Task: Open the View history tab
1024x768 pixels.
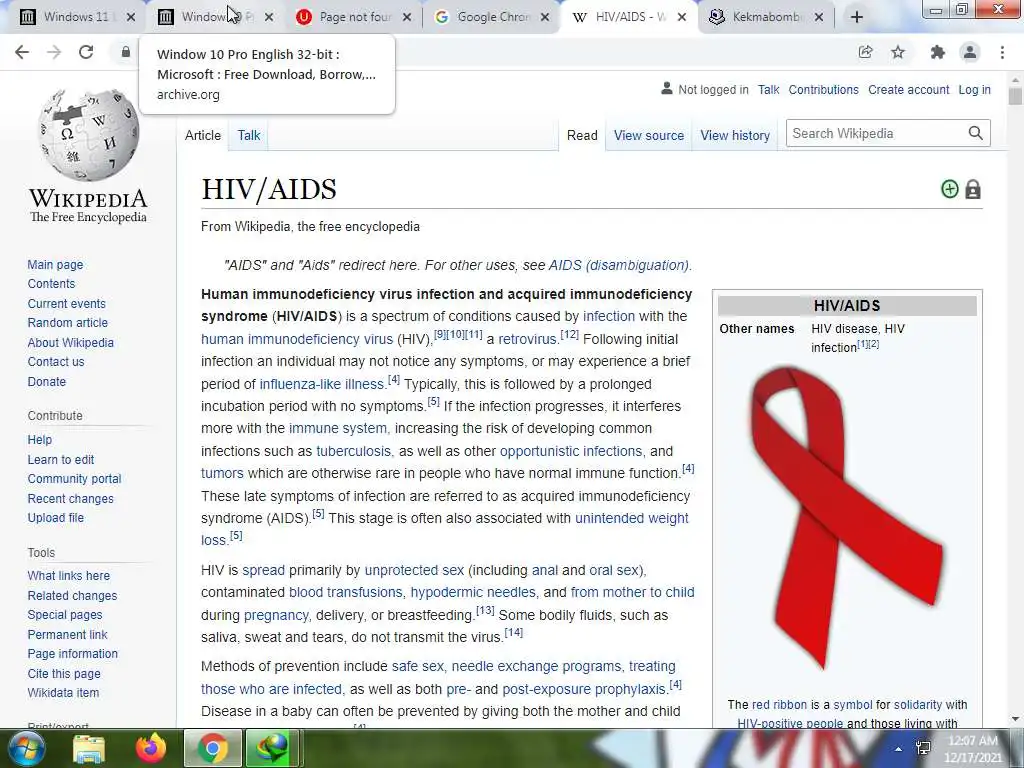Action: (x=735, y=135)
